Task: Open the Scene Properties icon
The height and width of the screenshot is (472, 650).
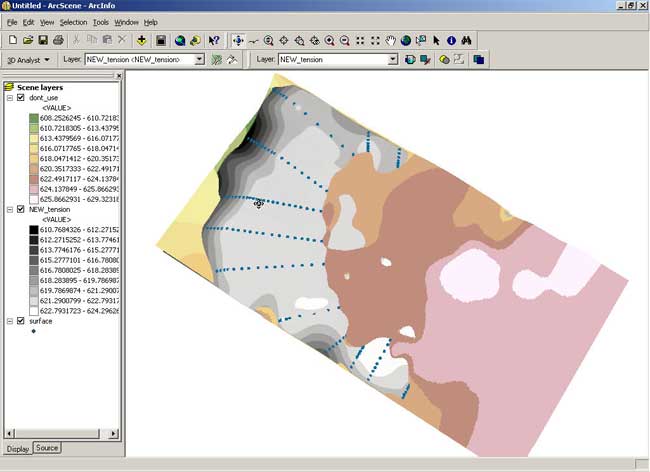Action: click(161, 40)
